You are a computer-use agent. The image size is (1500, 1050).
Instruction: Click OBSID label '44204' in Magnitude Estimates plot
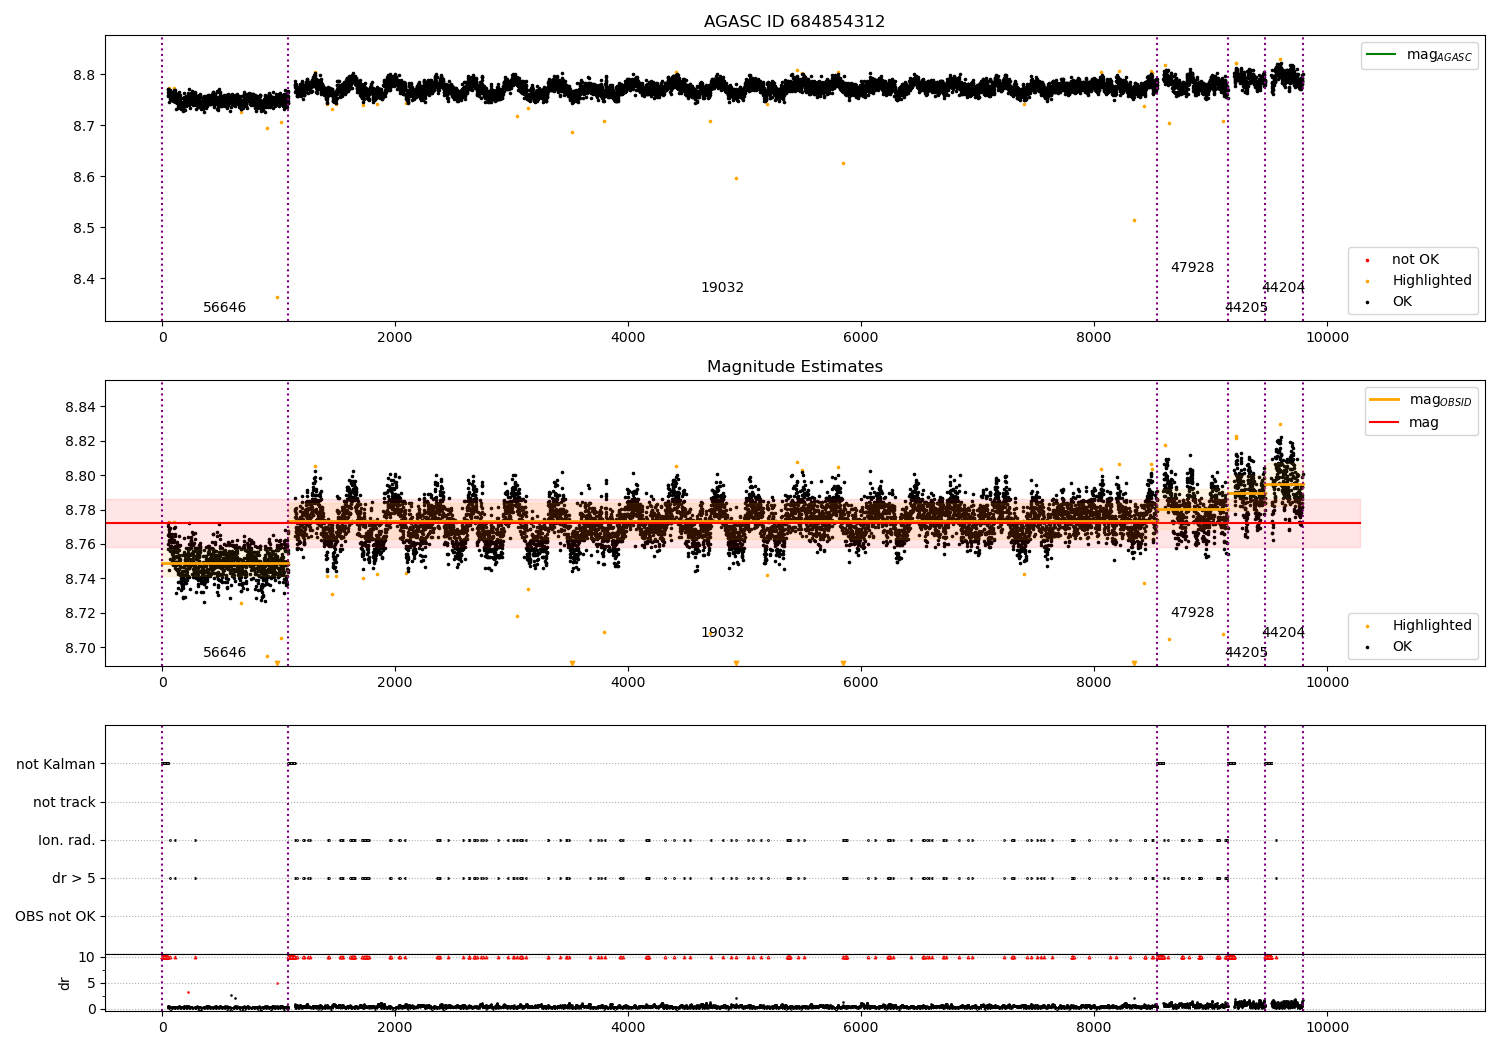pyautogui.click(x=1283, y=633)
